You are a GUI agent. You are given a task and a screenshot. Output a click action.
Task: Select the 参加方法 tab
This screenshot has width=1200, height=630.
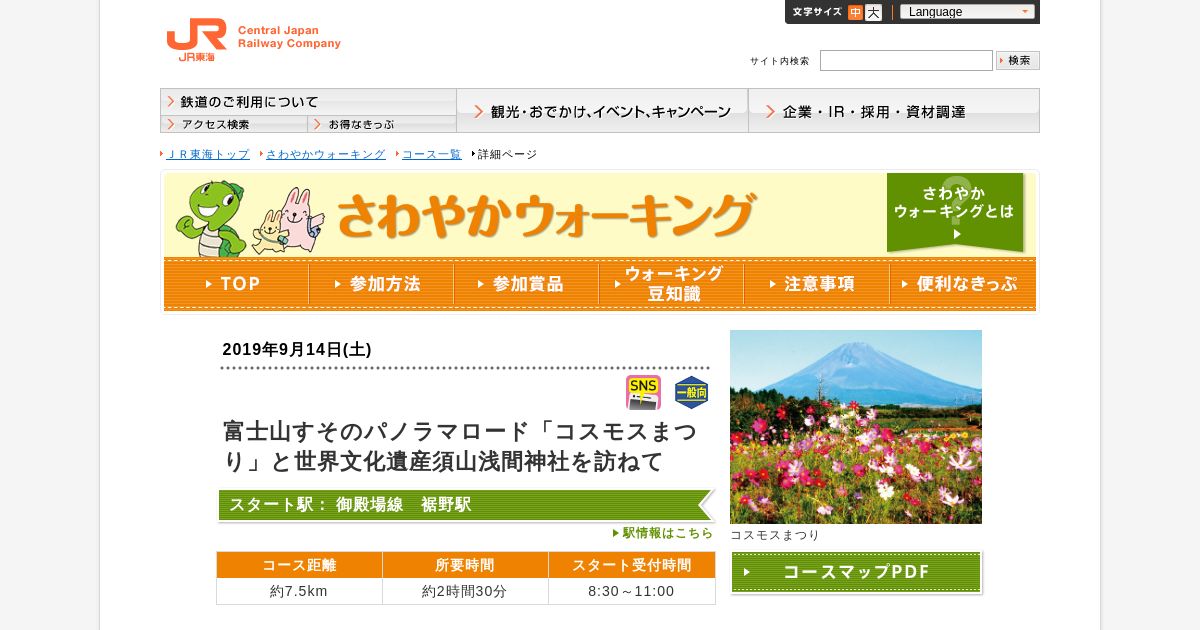click(381, 284)
